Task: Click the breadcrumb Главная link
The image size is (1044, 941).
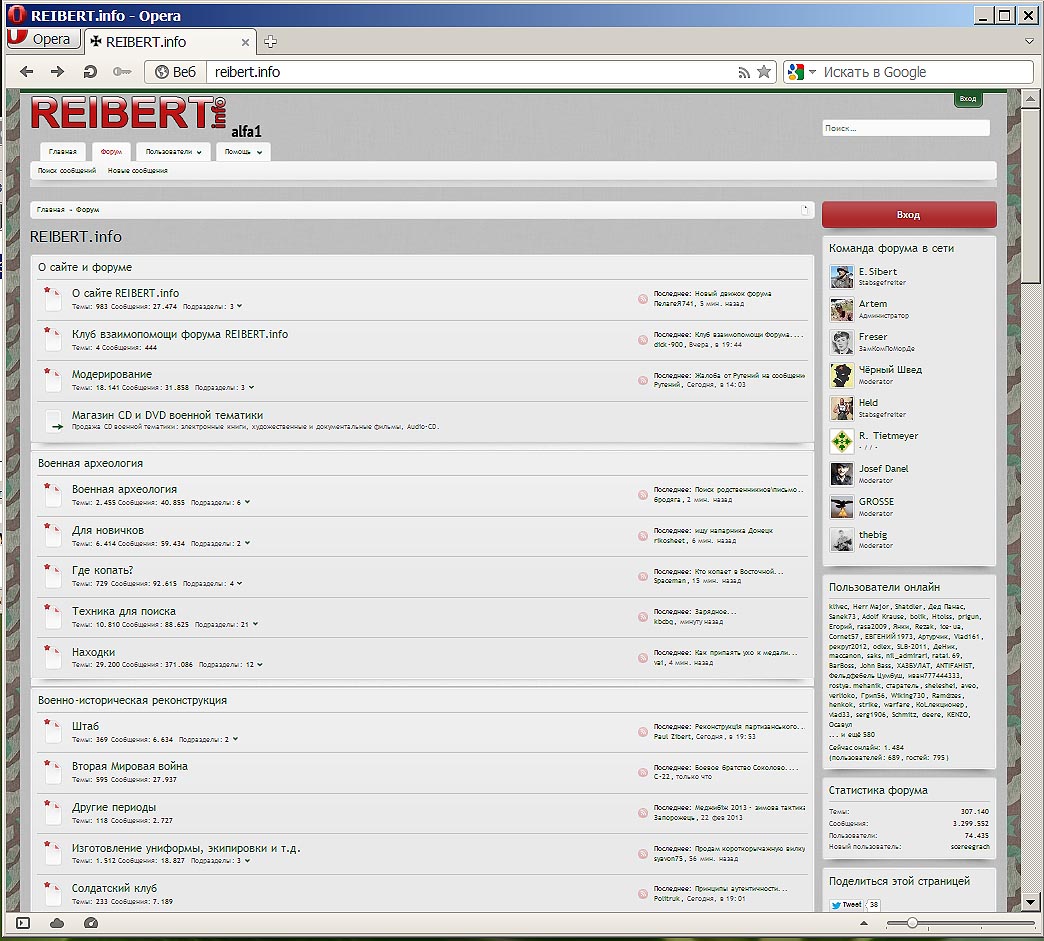Action: pos(51,210)
